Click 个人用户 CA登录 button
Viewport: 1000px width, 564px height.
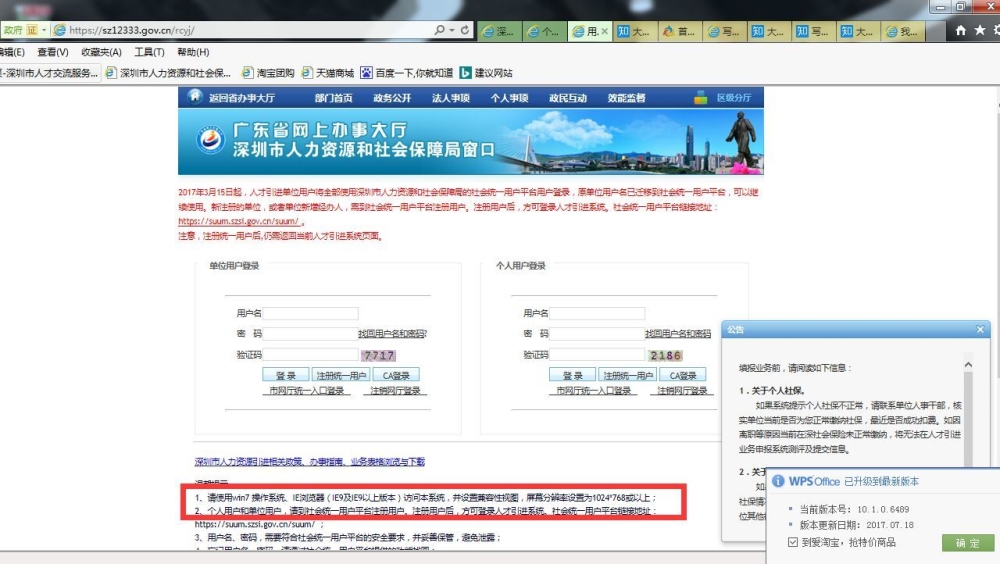(x=683, y=376)
